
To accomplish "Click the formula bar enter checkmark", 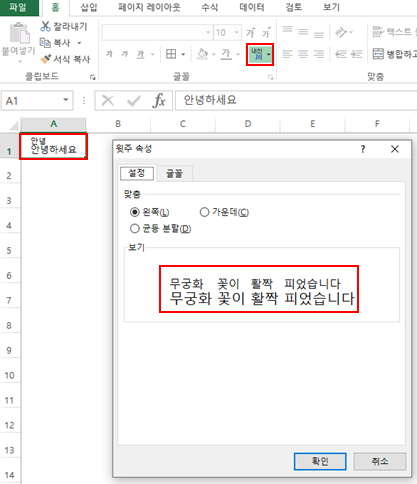I will (x=133, y=100).
